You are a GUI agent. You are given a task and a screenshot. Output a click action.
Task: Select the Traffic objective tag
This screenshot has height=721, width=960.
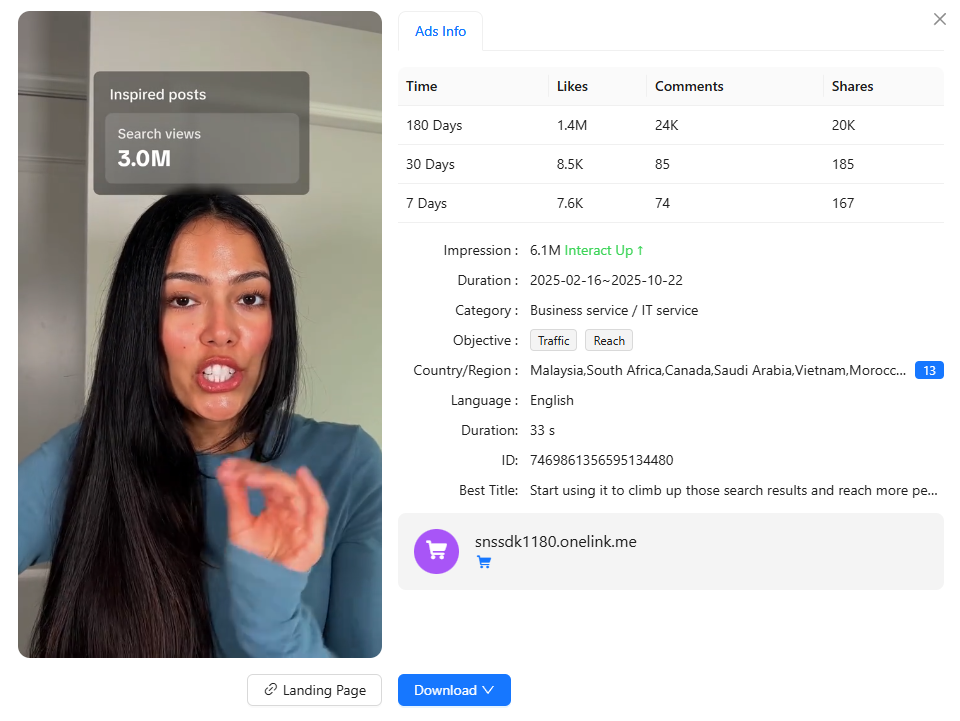(553, 341)
